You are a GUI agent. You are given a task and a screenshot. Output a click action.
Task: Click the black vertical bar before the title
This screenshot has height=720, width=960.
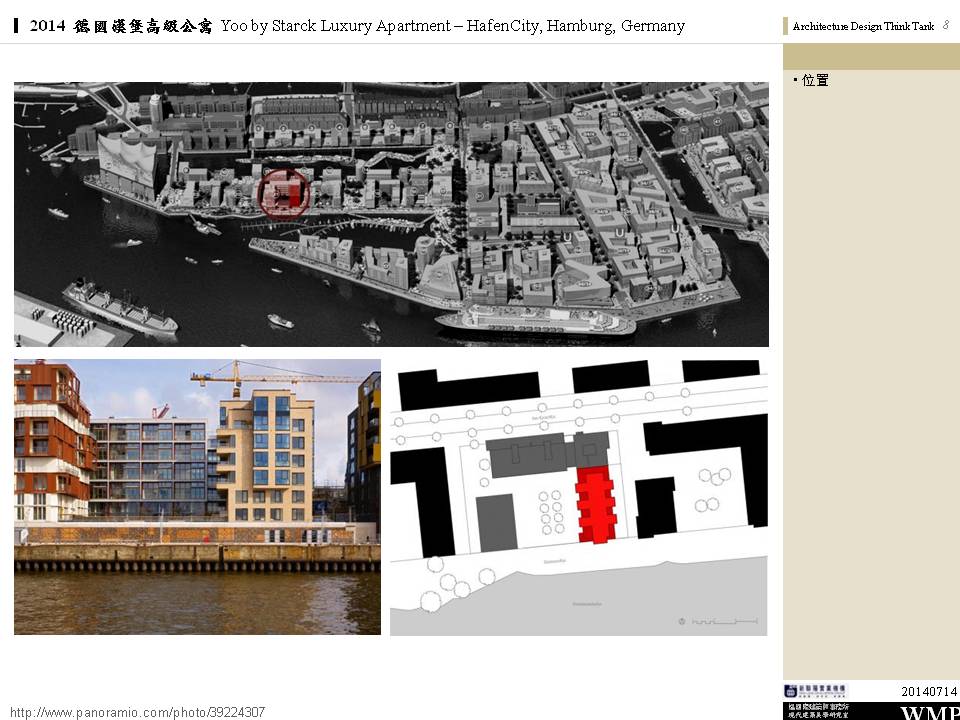point(17,25)
